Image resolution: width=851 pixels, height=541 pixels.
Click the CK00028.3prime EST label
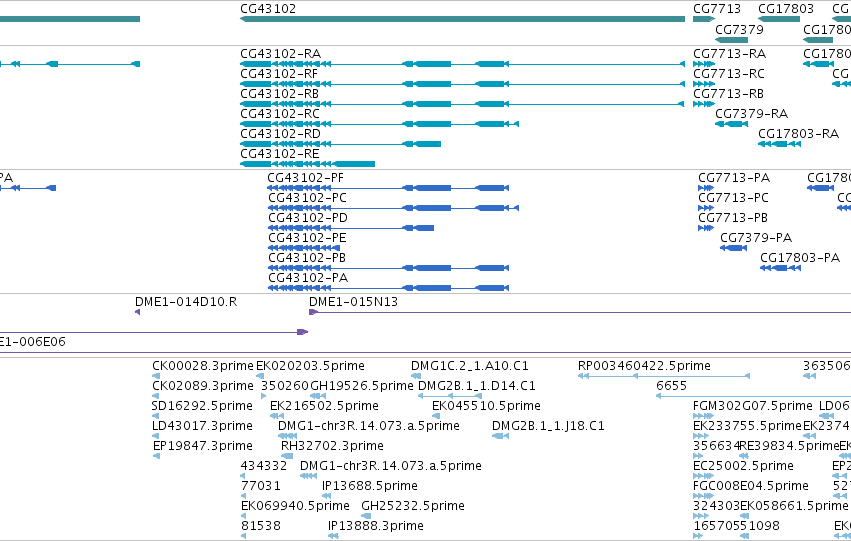coord(203,366)
